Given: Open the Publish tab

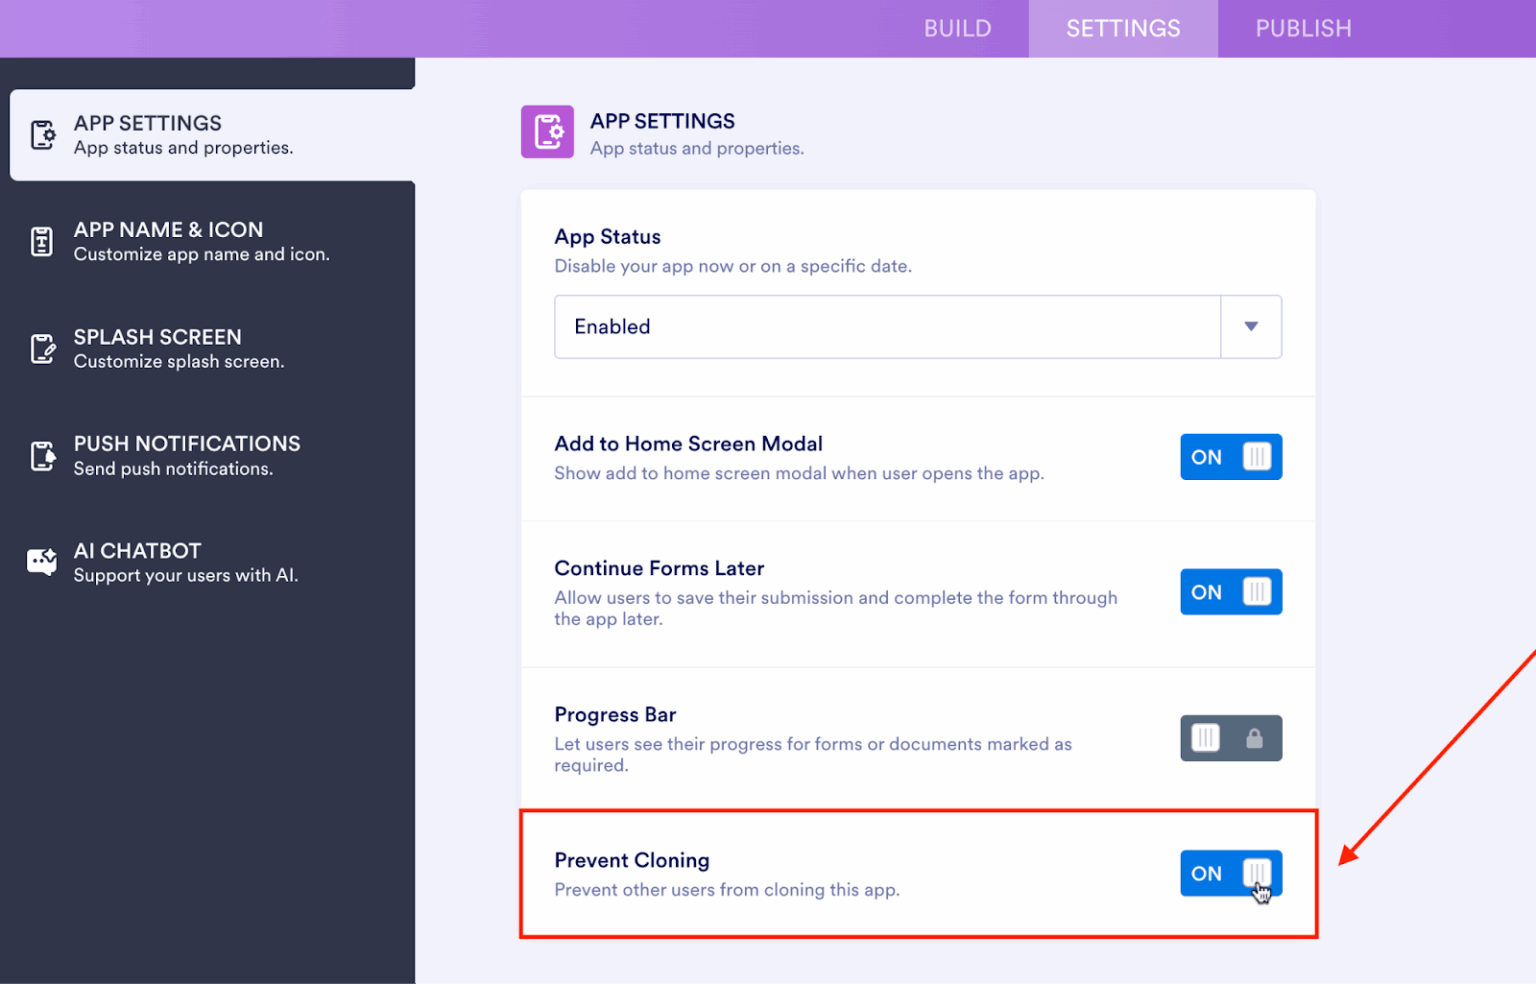Looking at the screenshot, I should click(x=1304, y=28).
